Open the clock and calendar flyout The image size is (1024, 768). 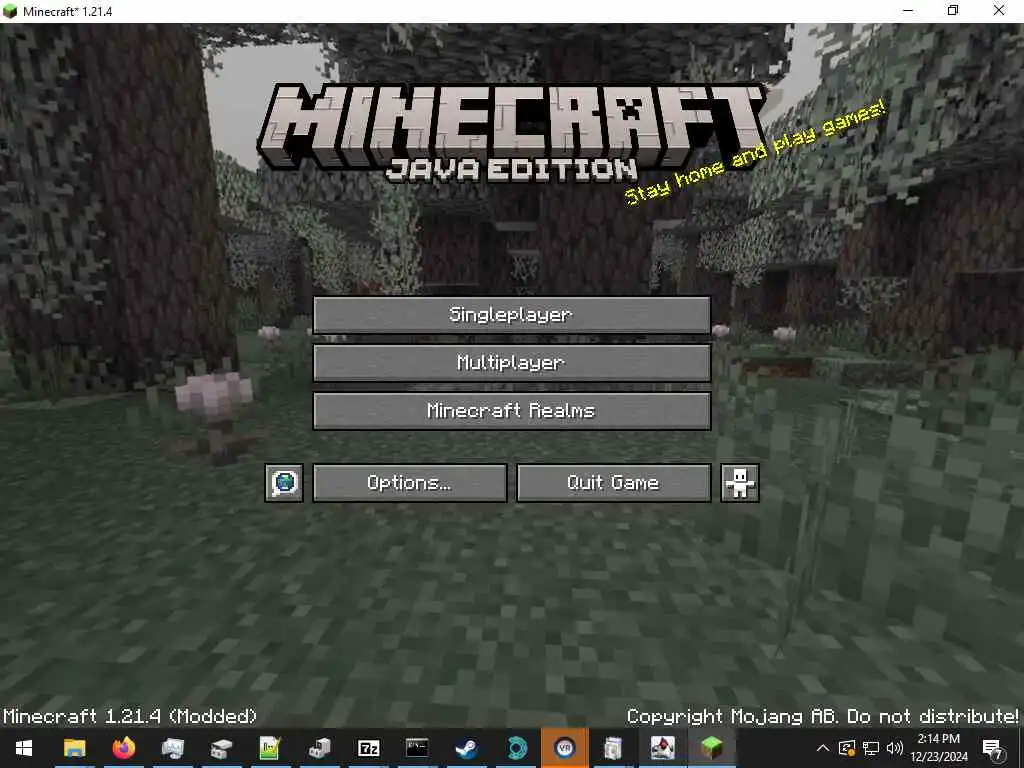(939, 748)
